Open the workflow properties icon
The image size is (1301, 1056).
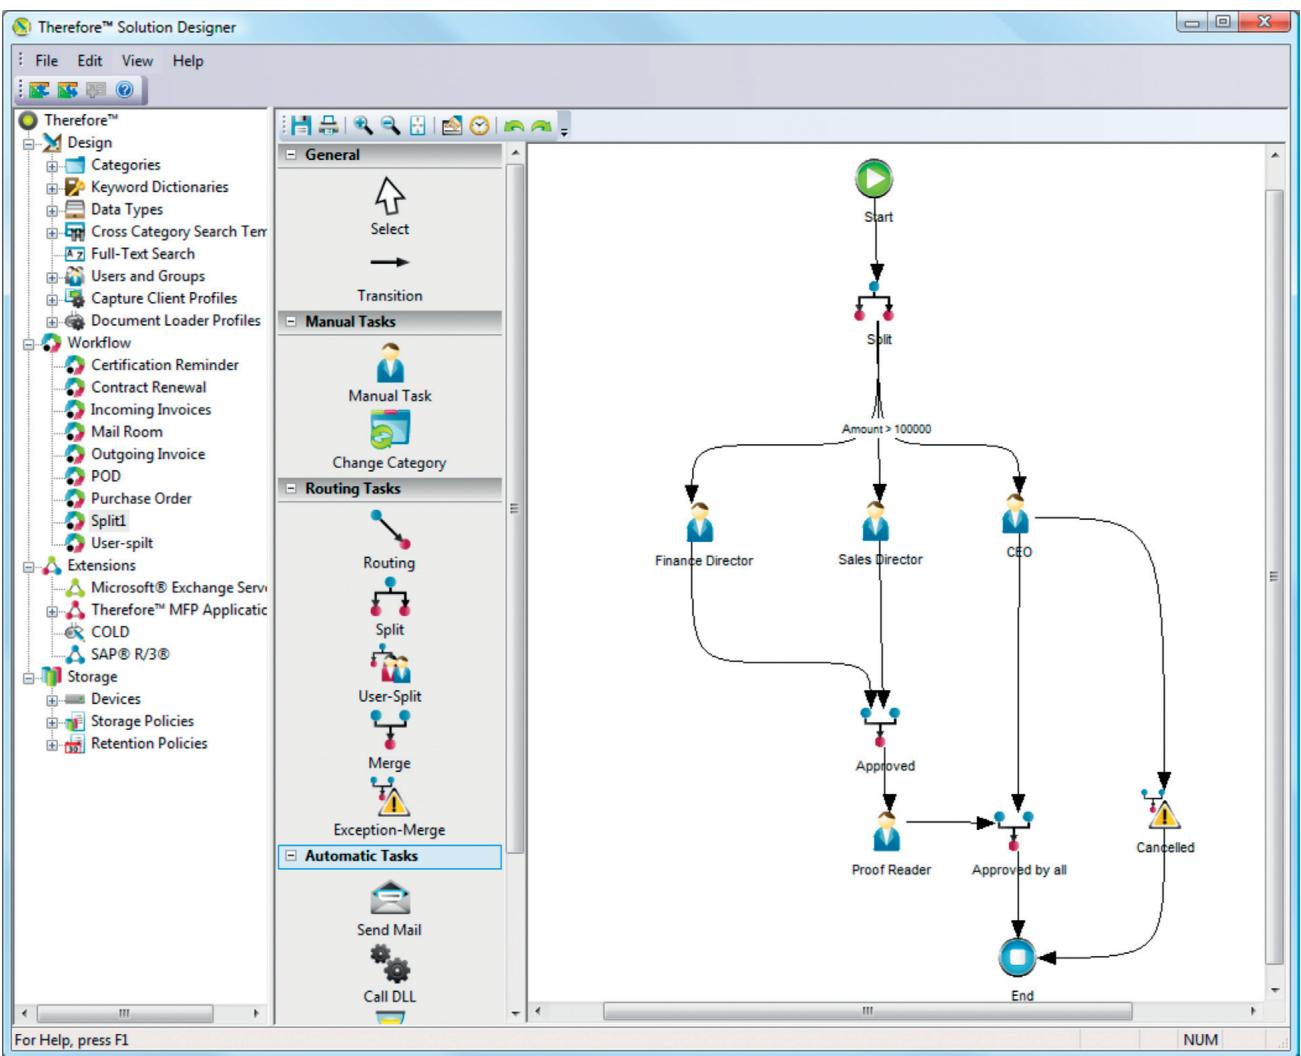452,126
